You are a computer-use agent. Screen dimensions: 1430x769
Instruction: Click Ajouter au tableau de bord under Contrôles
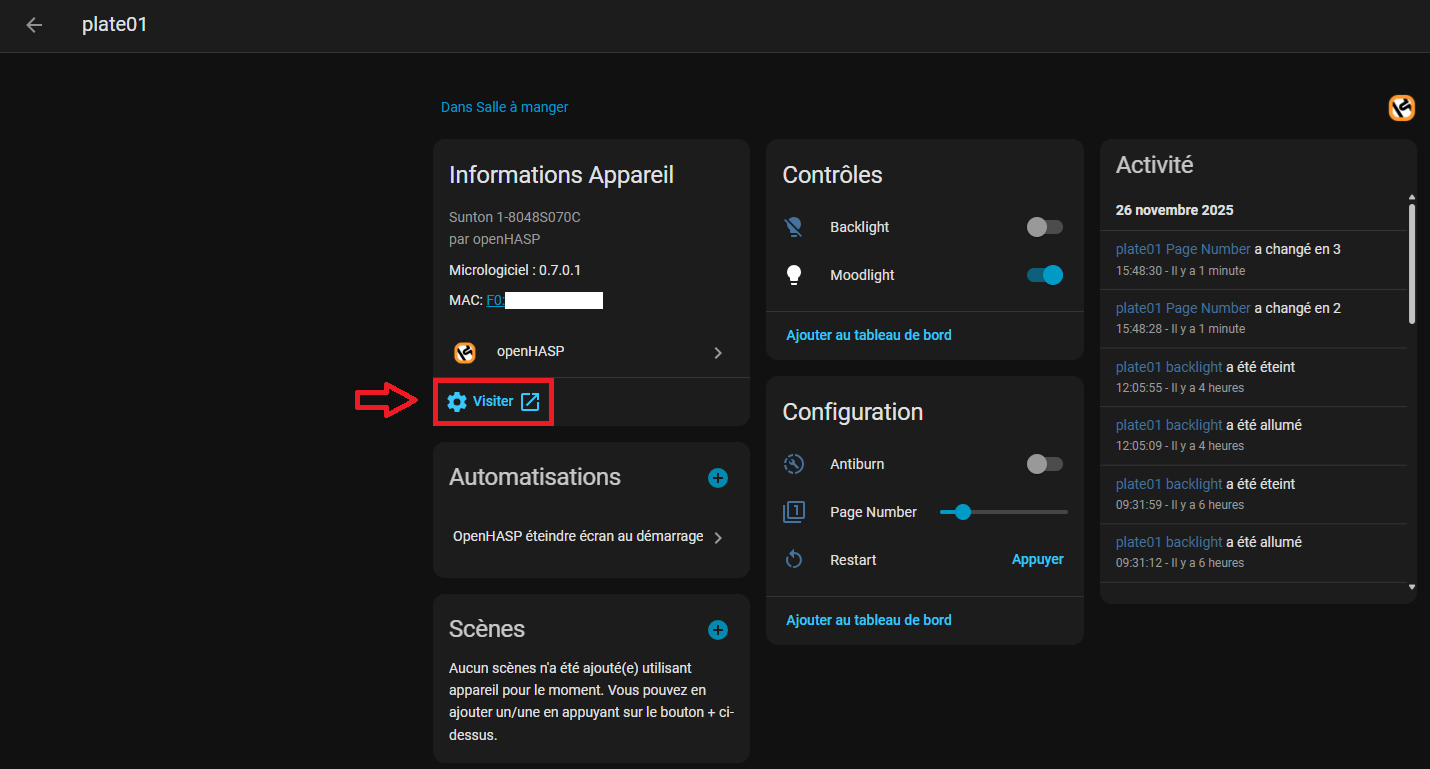868,335
